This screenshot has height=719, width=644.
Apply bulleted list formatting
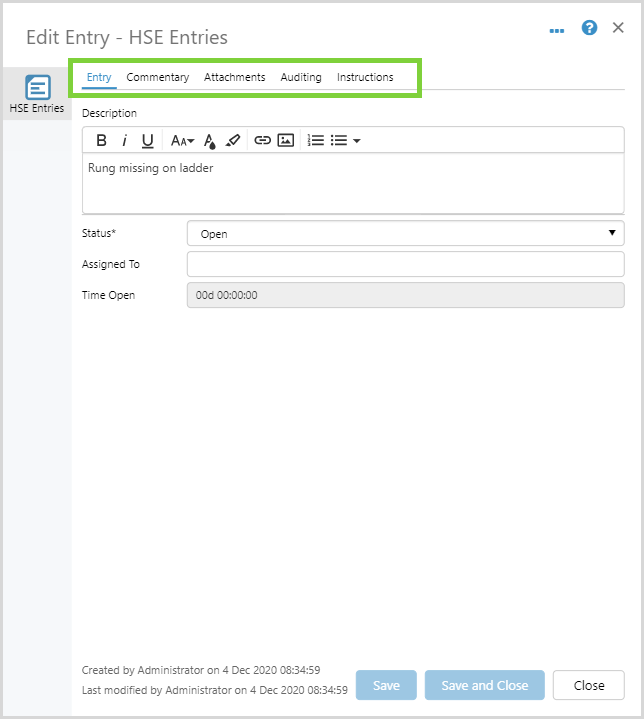(339, 141)
